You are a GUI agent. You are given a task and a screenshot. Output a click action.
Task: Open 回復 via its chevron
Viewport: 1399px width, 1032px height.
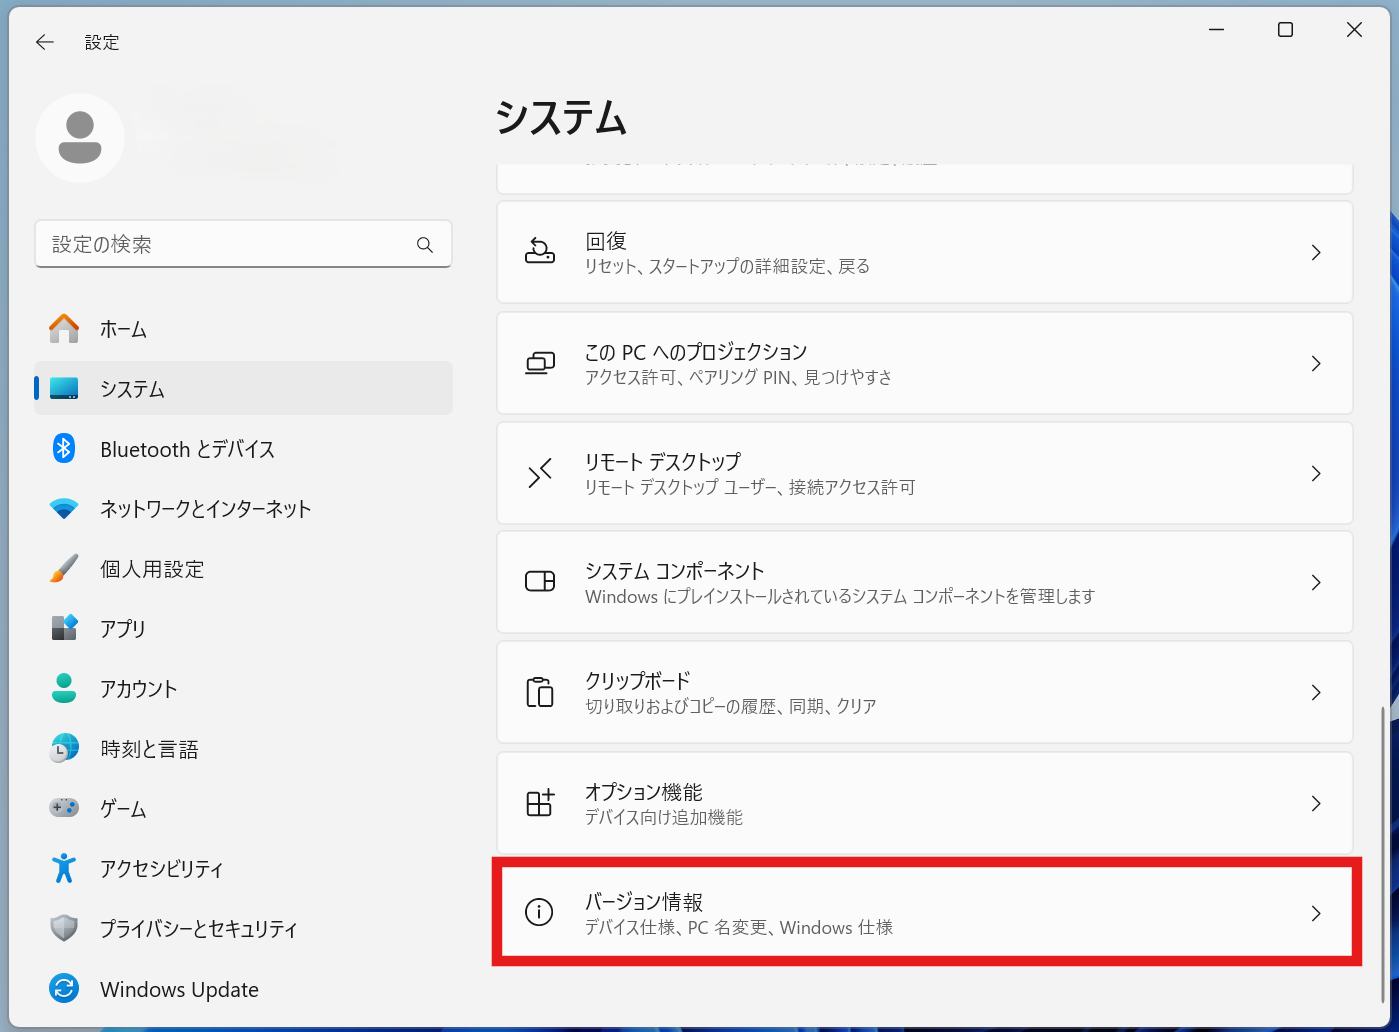pyautogui.click(x=1316, y=253)
